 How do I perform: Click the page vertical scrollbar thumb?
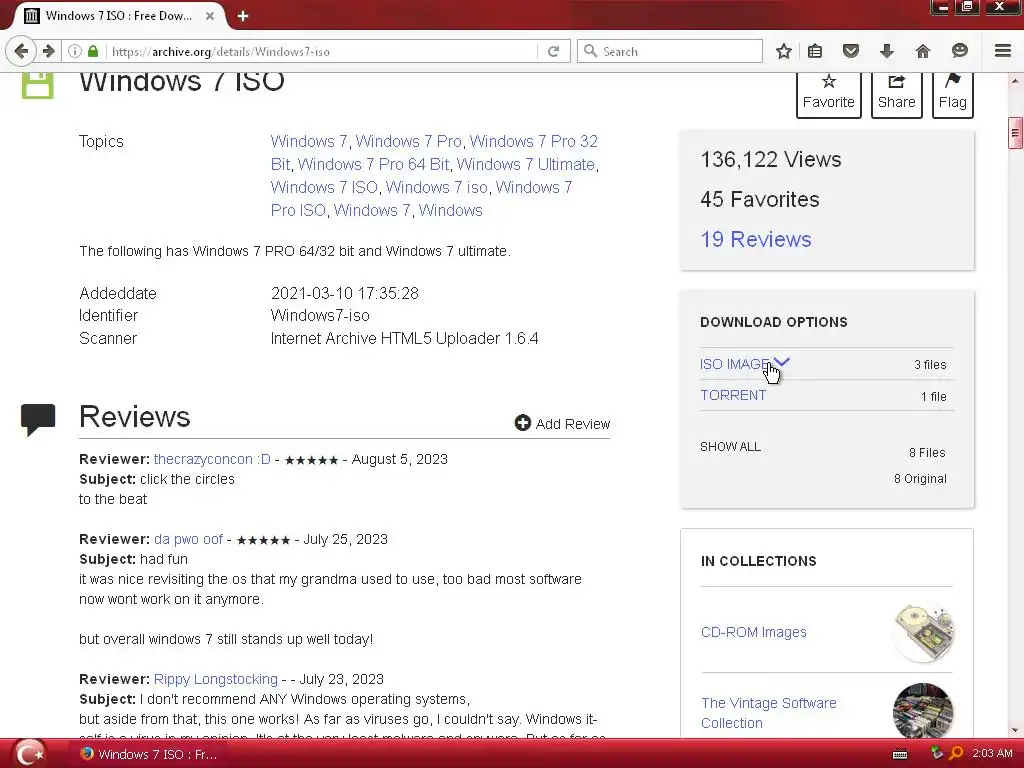pyautogui.click(x=1015, y=133)
